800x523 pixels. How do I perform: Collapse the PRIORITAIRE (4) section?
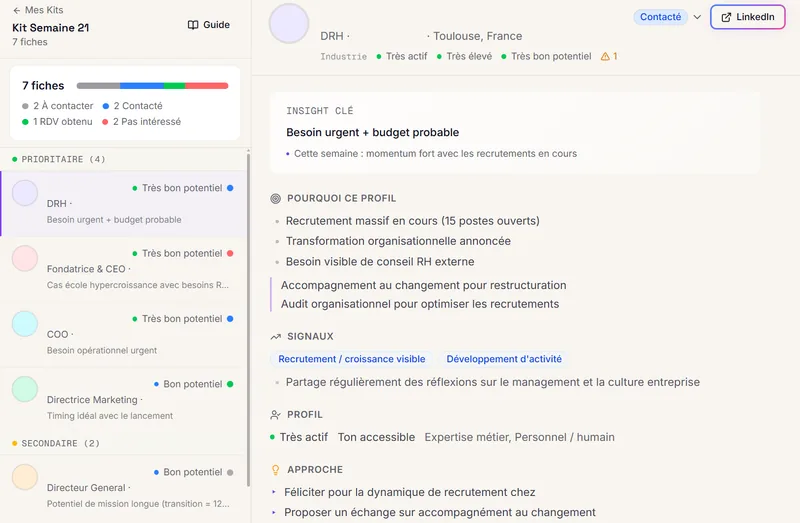click(59, 159)
